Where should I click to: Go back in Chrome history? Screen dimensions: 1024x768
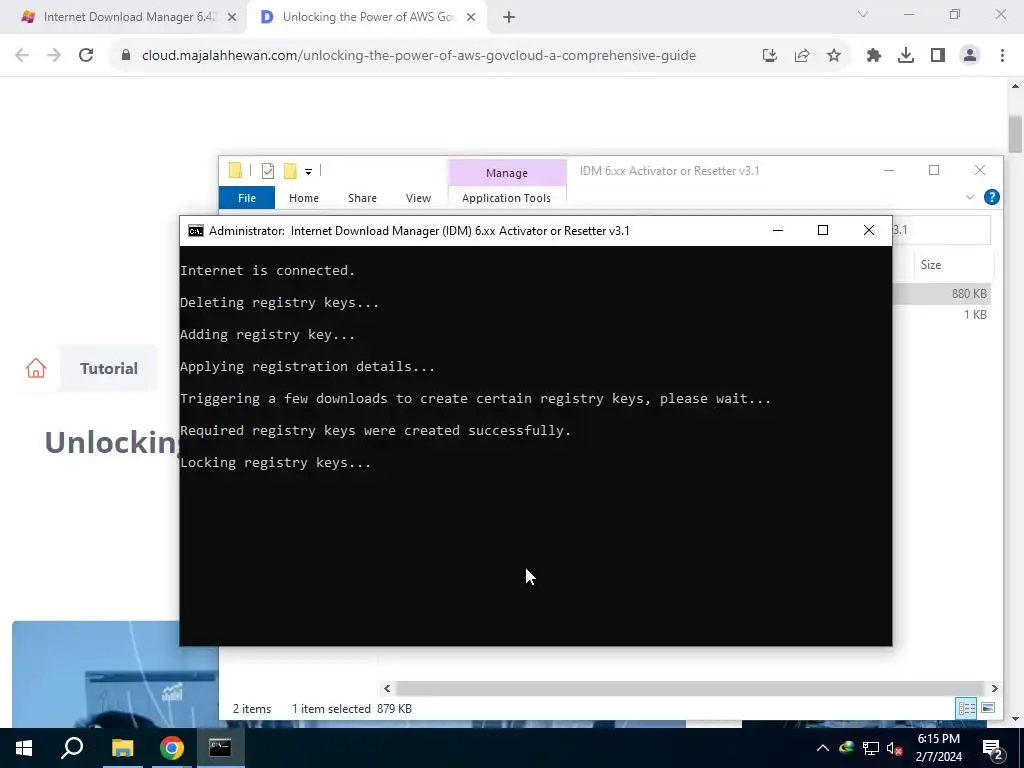point(22,56)
